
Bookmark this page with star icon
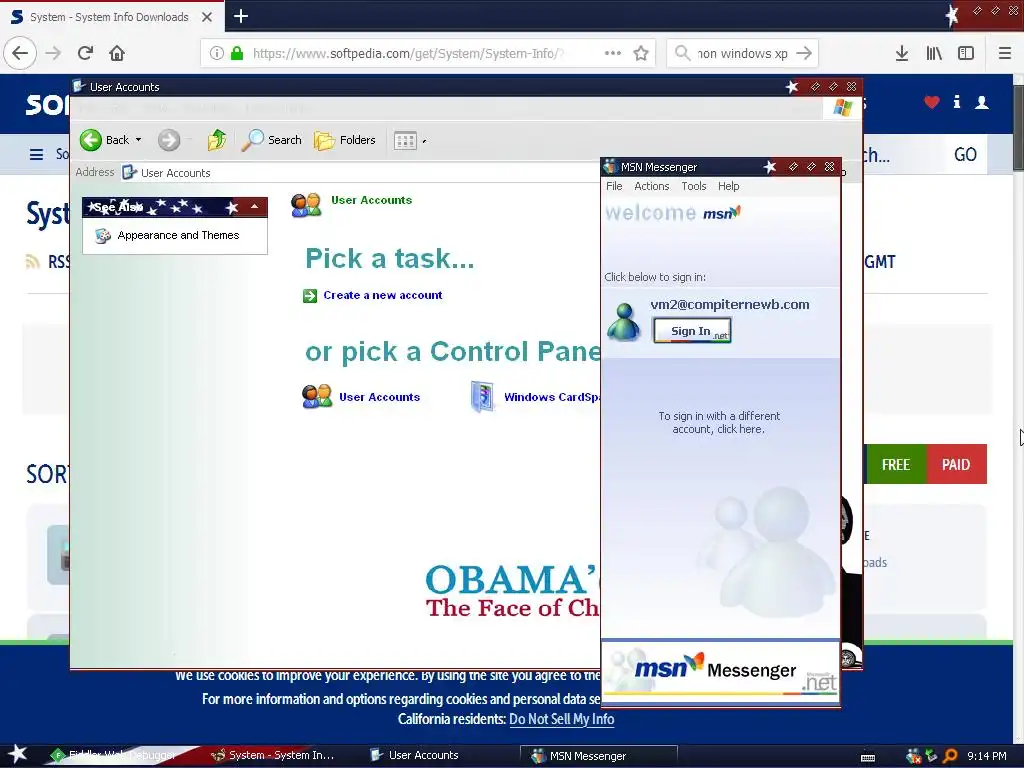(x=641, y=53)
